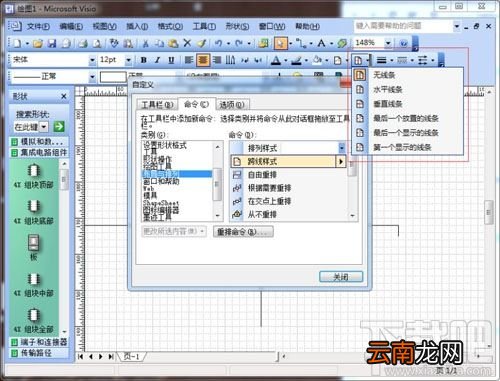Select 垂直线条 from the dropdown menu

pos(407,104)
